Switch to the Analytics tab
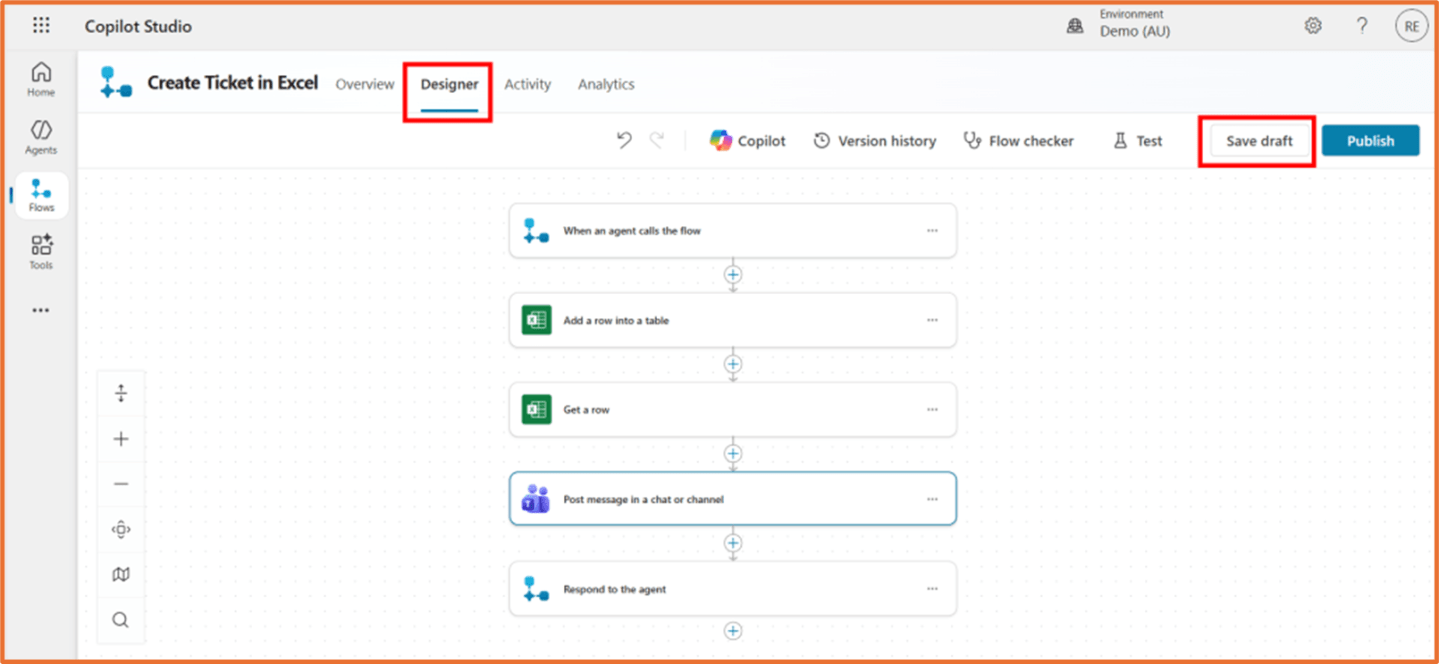 coord(606,84)
